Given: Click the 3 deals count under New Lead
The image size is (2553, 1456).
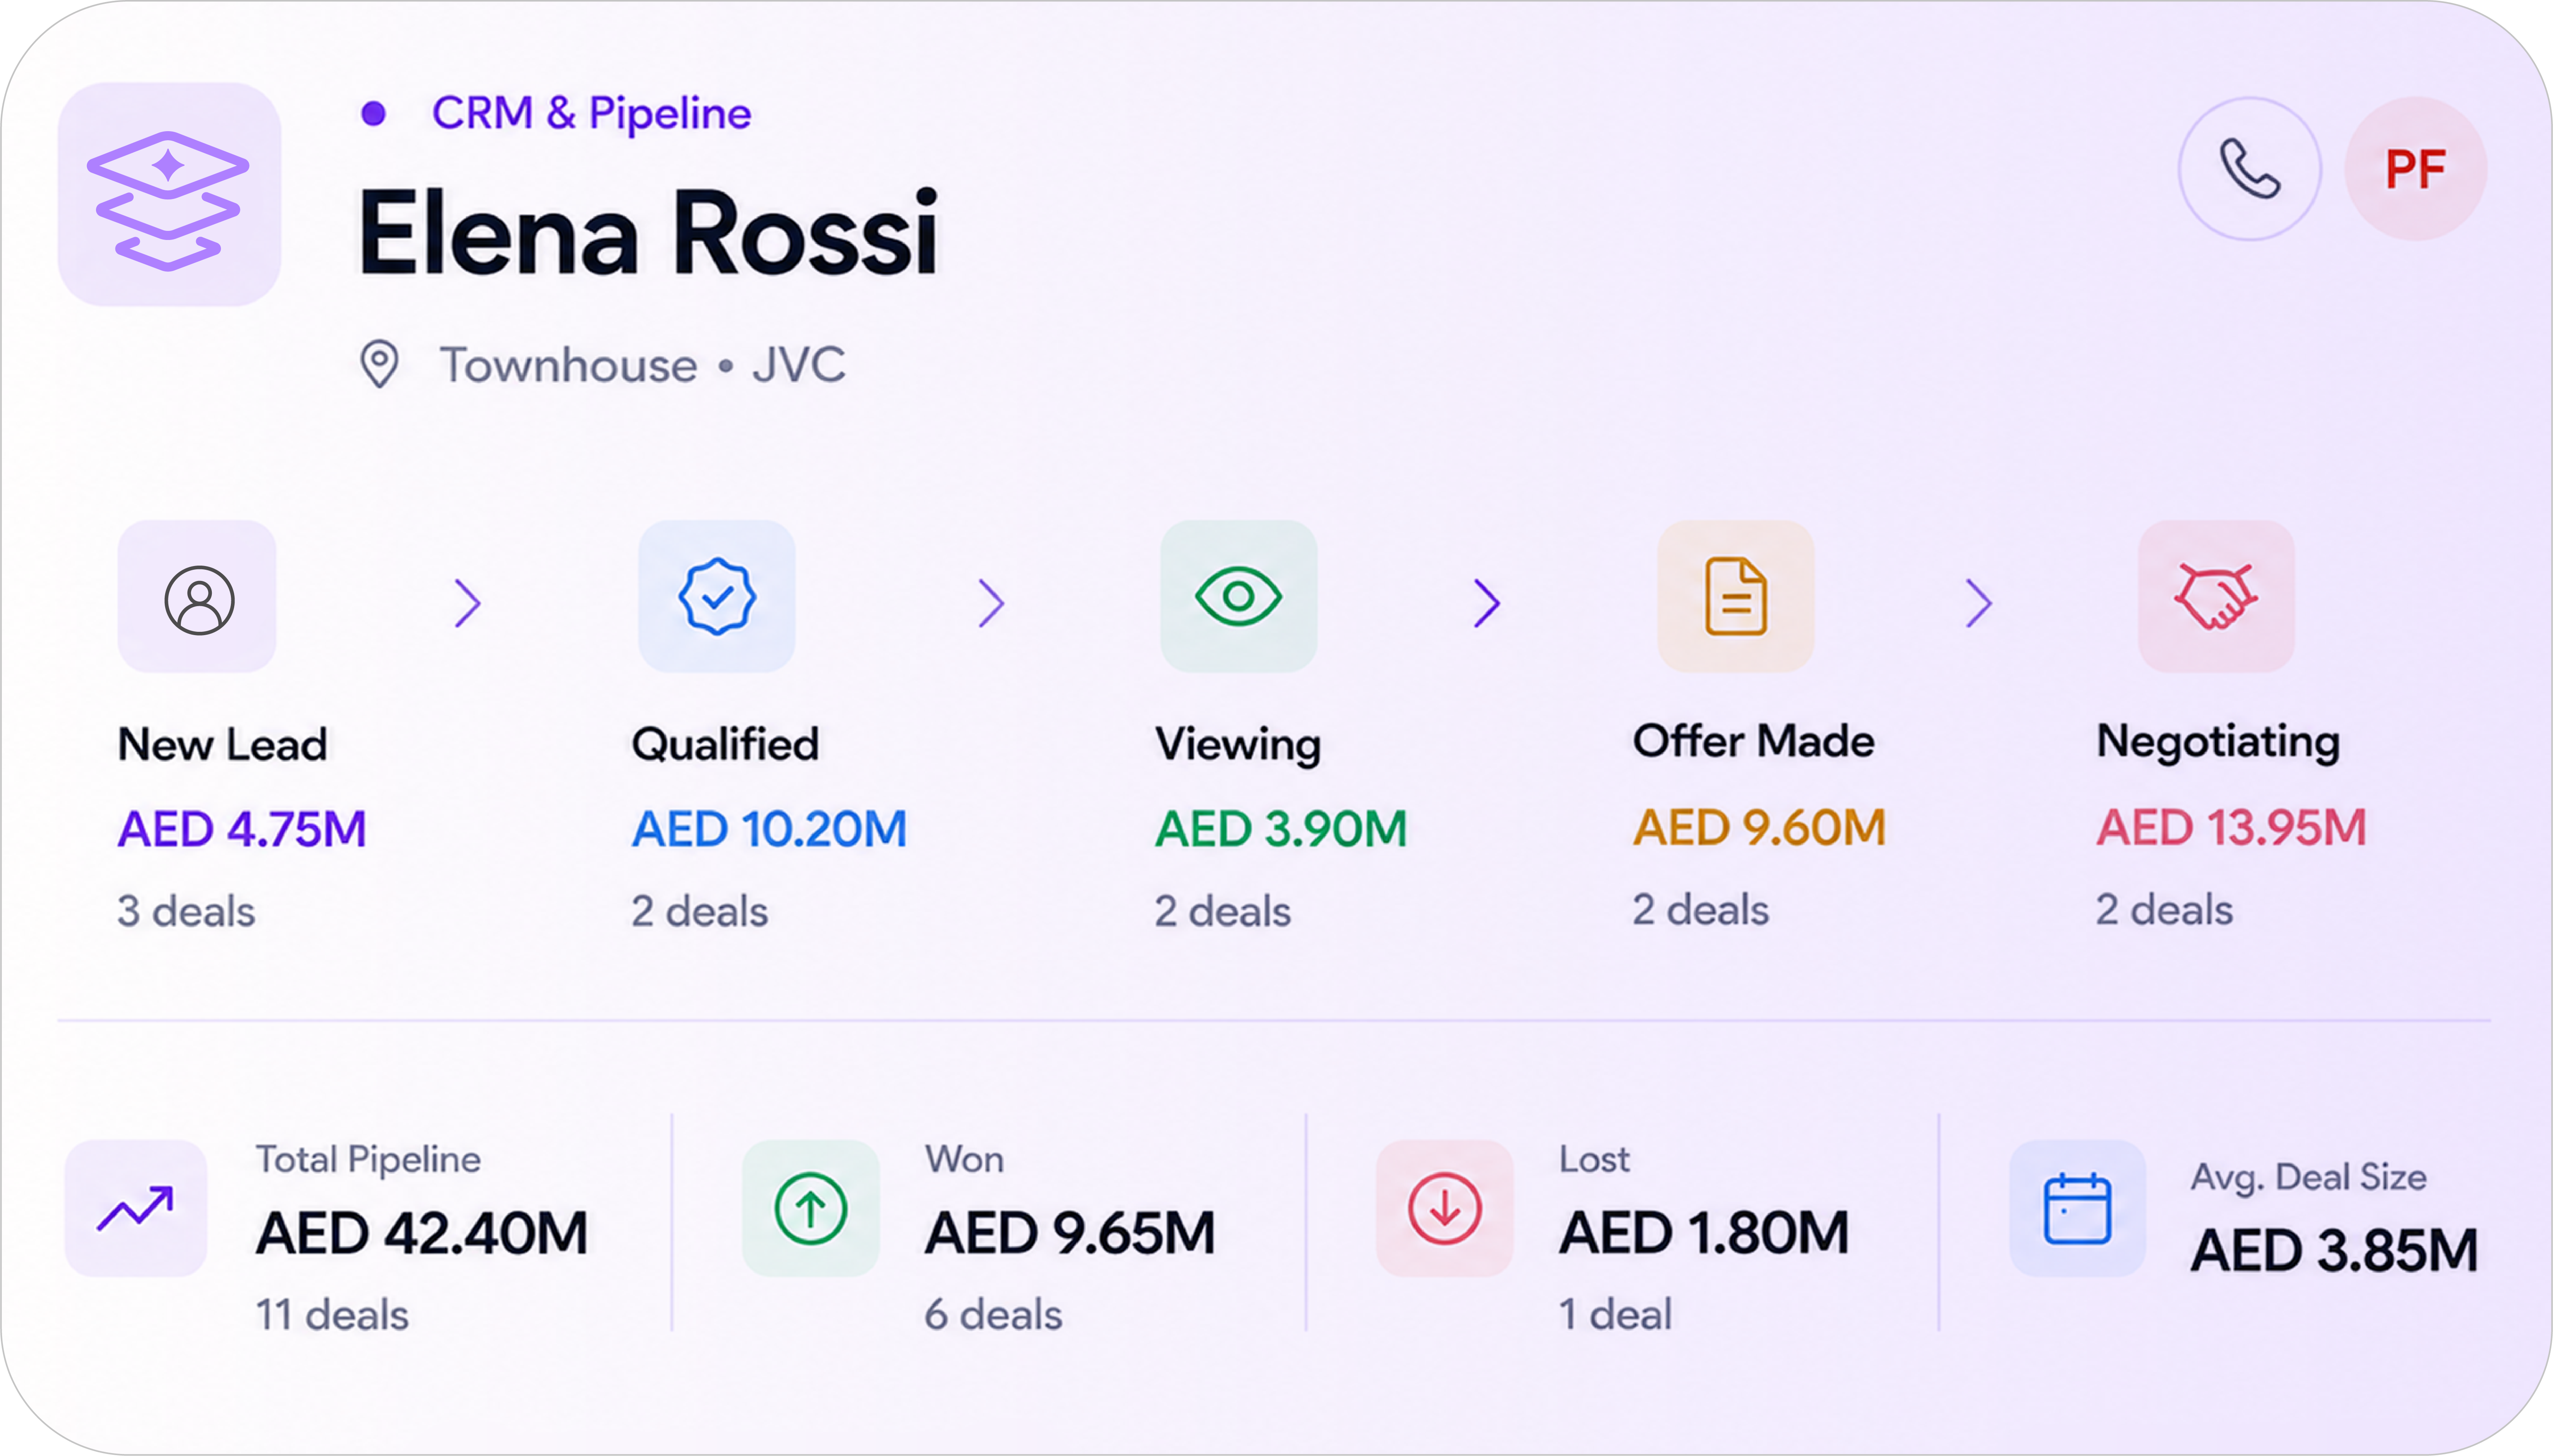Looking at the screenshot, I should tap(186, 911).
